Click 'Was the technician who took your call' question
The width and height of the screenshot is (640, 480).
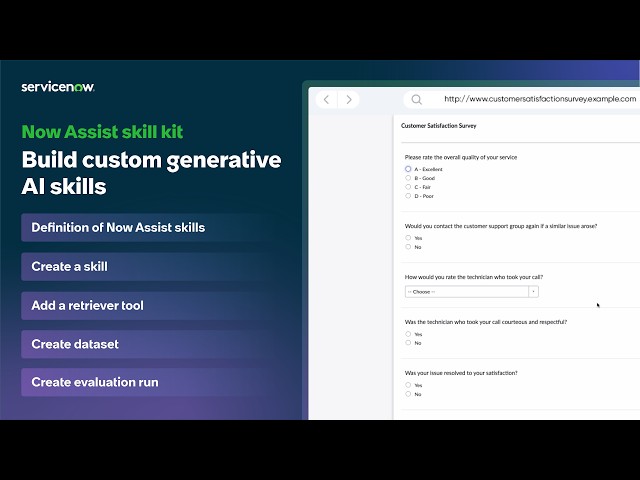[x=486, y=322]
